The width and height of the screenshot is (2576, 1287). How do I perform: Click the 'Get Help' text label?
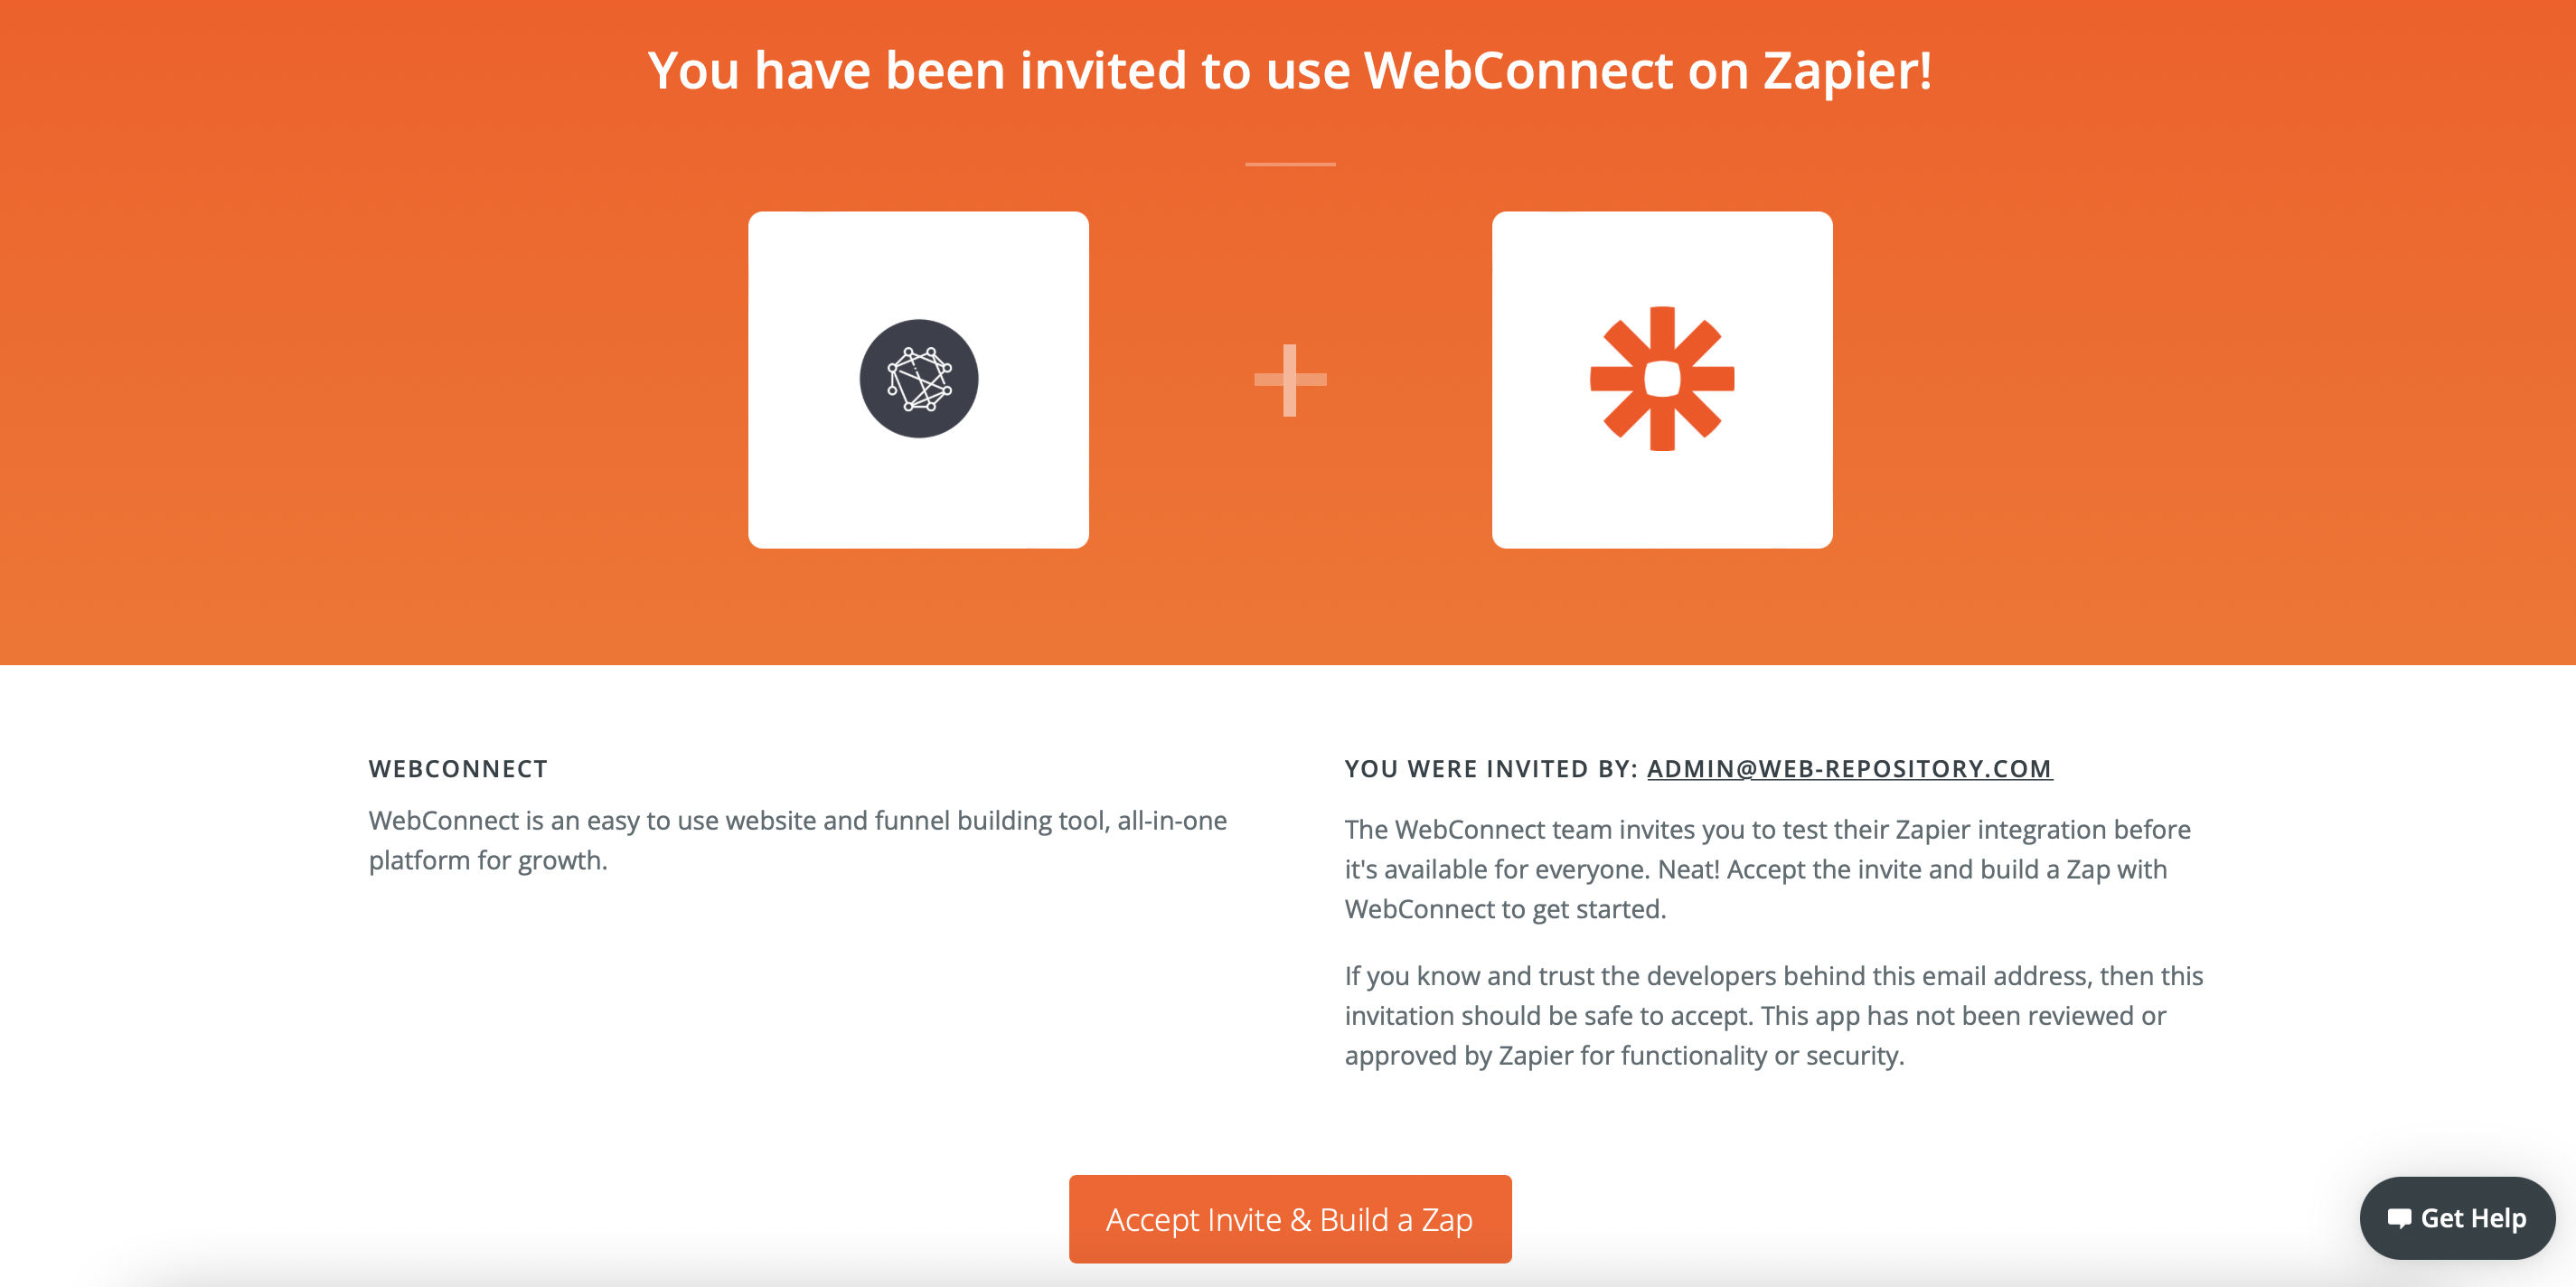point(2473,1218)
